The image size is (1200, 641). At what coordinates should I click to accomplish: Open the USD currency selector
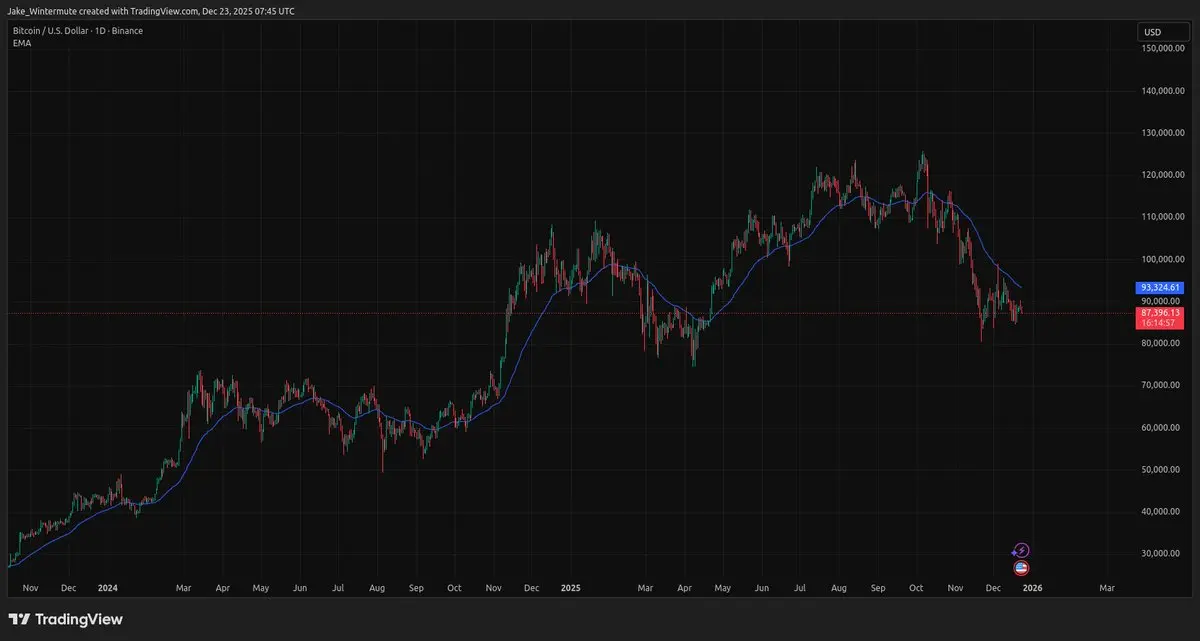click(1164, 33)
